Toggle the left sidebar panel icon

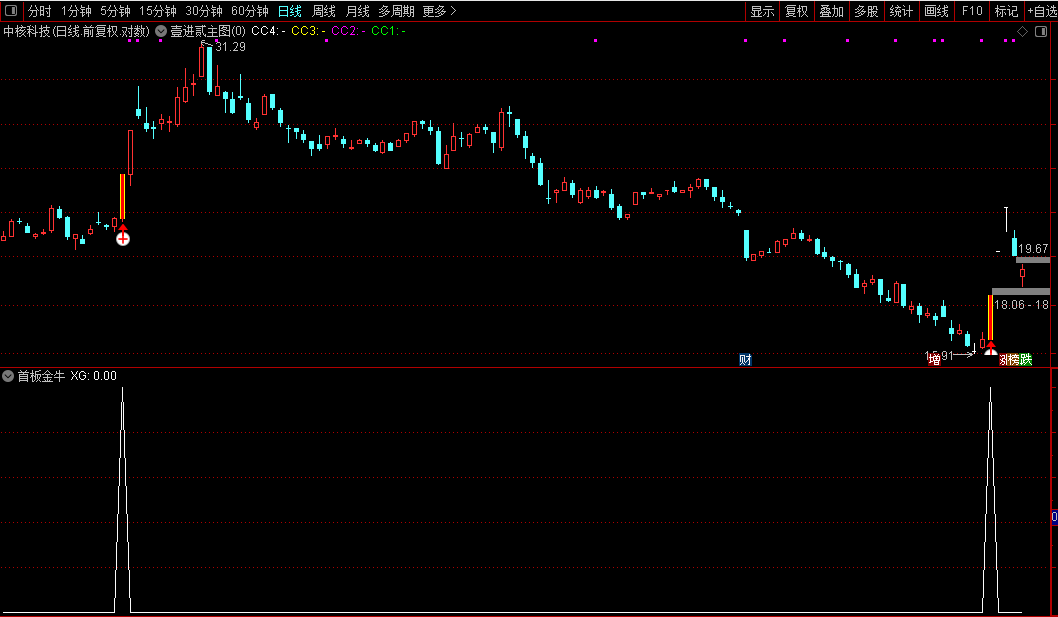point(11,11)
